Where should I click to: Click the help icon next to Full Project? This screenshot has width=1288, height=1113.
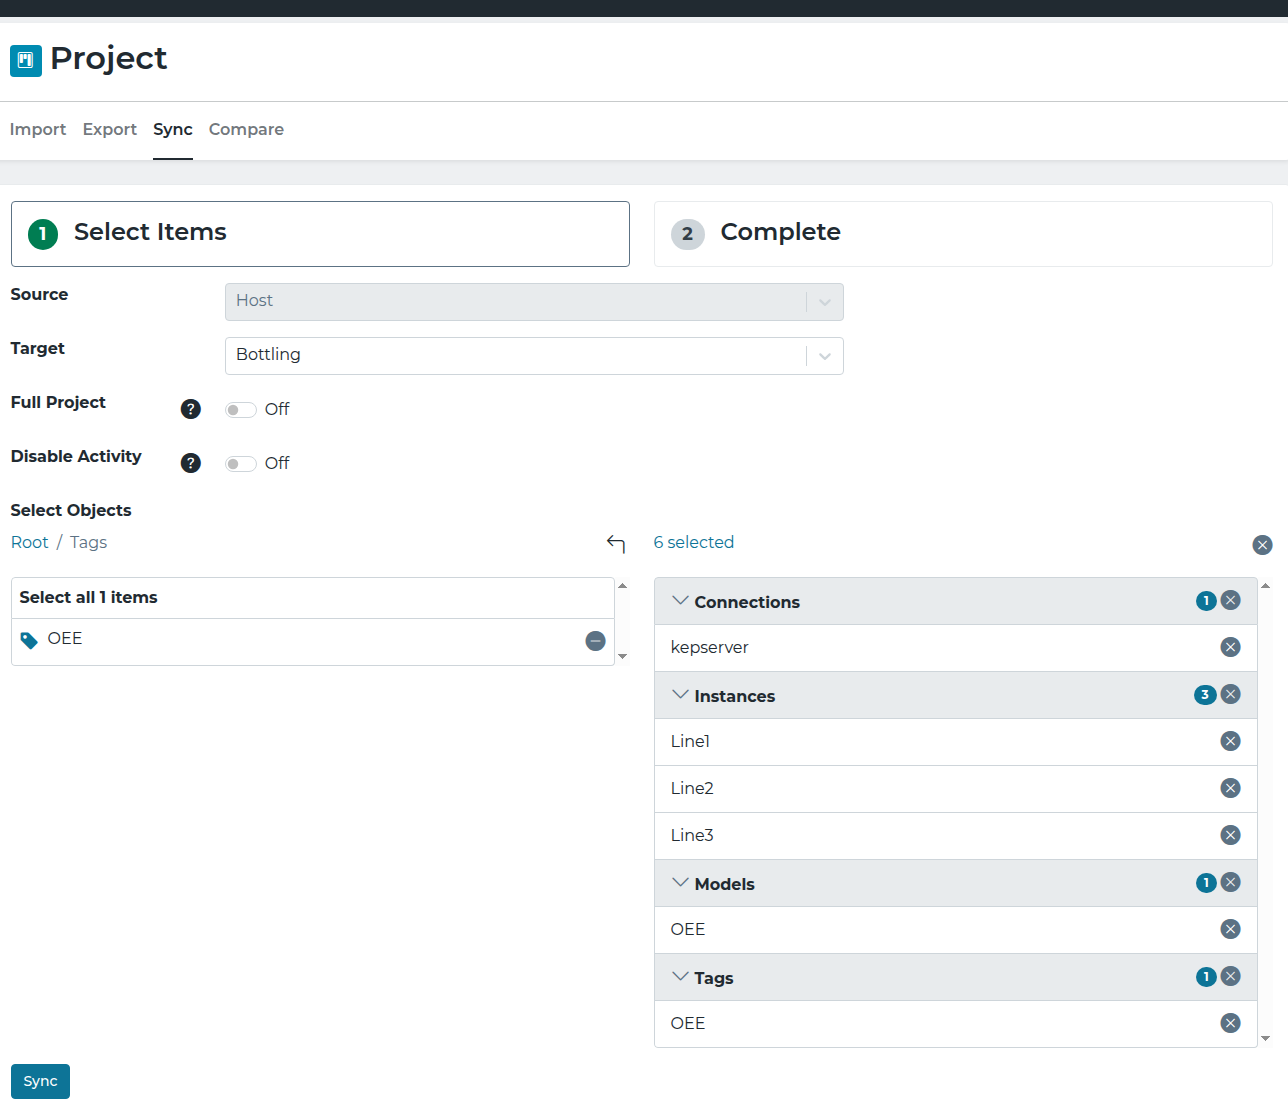190,409
